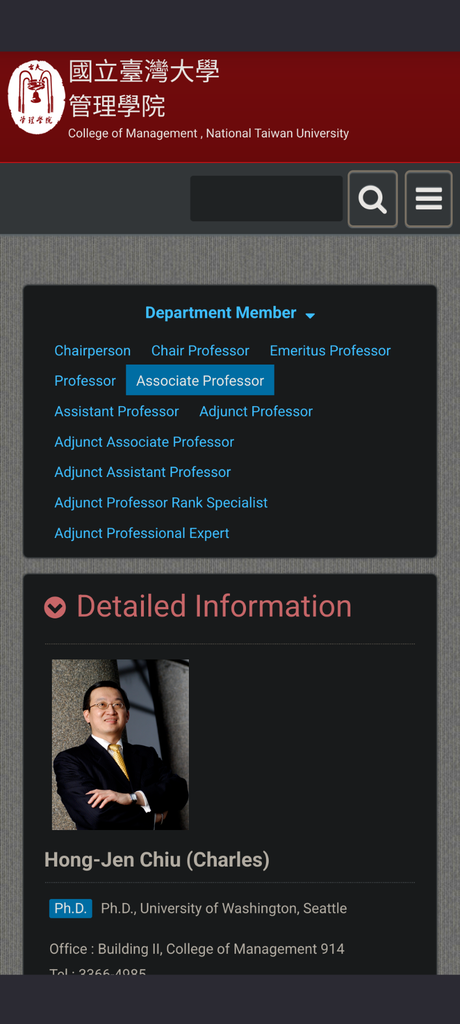
Task: Click the magnifying glass search icon
Action: coord(372,199)
